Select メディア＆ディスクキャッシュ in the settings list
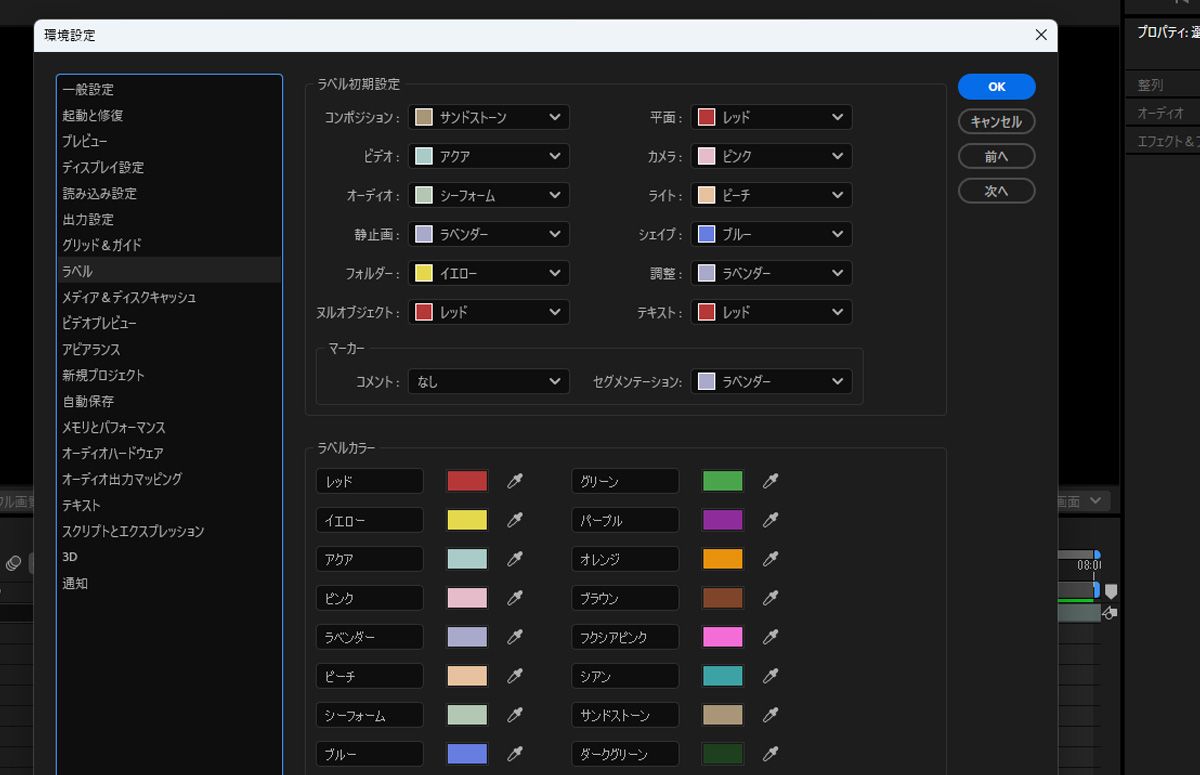Viewport: 1200px width, 775px height. pyautogui.click(x=169, y=297)
